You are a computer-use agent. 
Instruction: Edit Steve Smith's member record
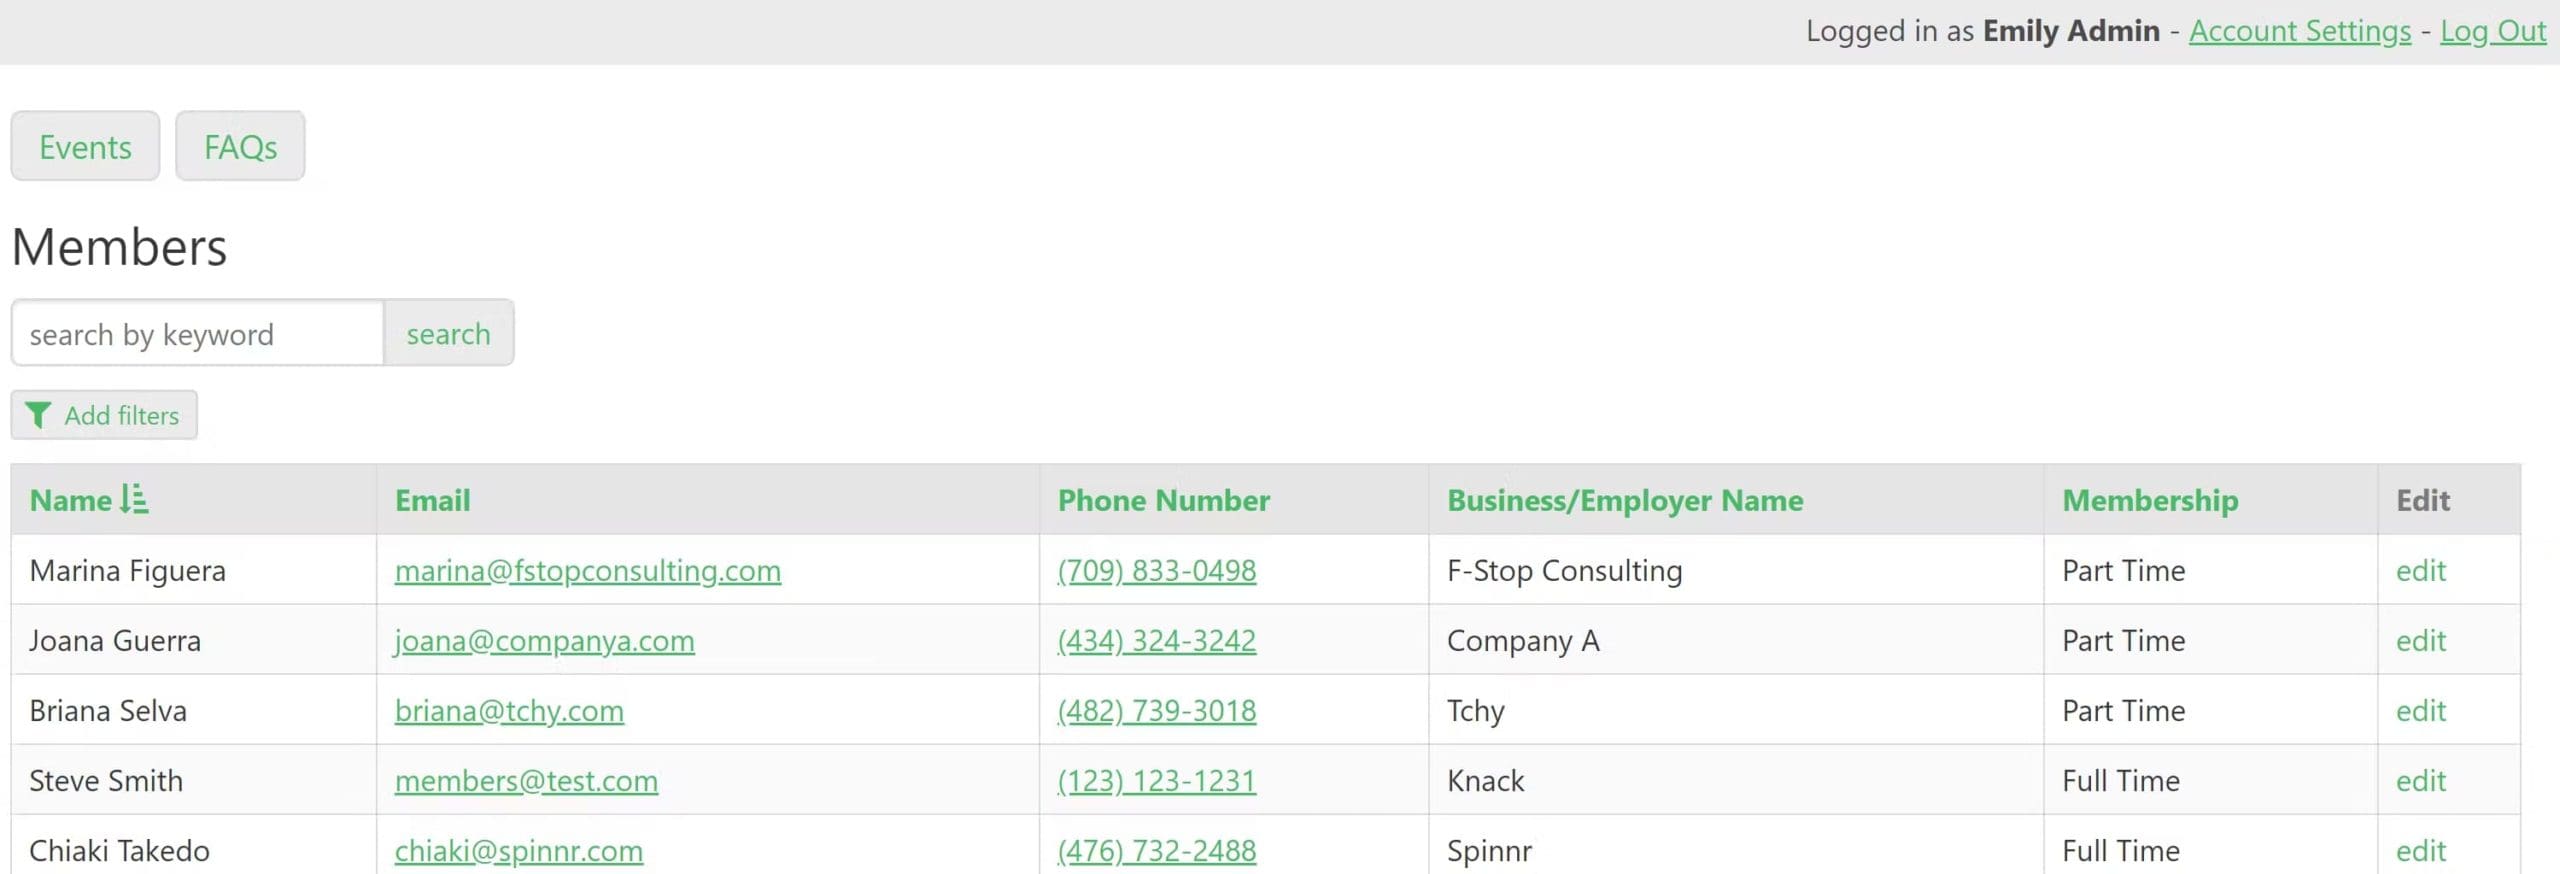[x=2420, y=781]
